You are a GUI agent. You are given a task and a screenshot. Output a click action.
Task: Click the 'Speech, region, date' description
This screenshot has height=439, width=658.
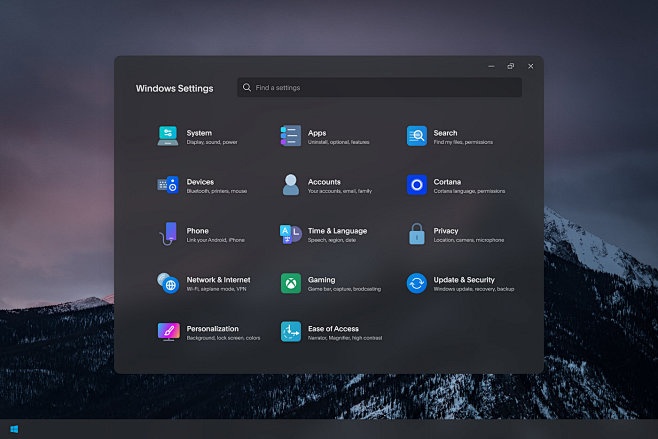[332, 240]
